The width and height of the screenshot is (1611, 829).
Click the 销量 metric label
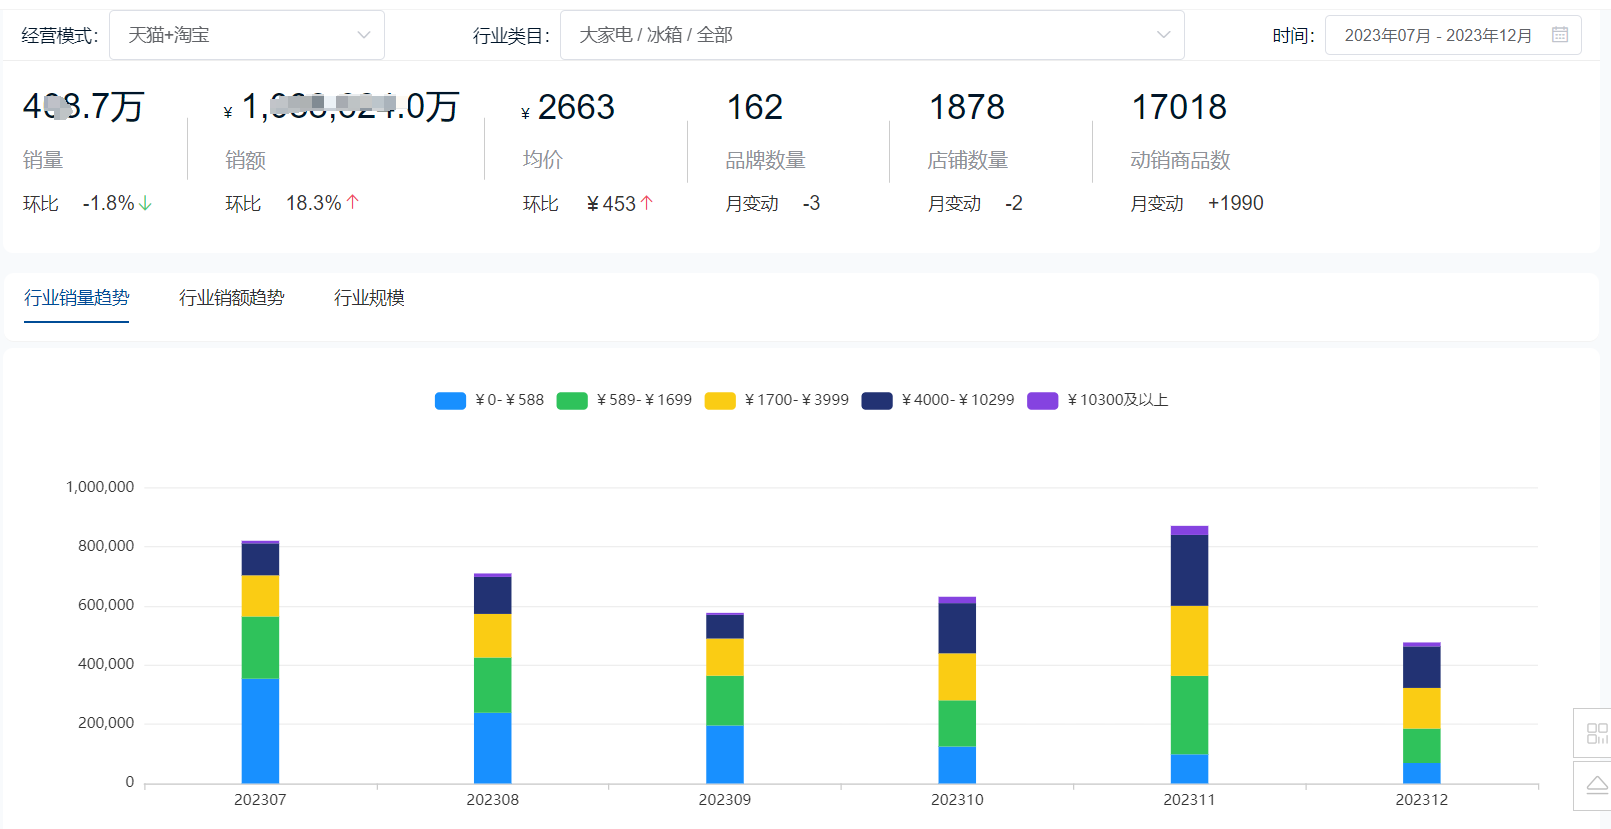(x=43, y=160)
